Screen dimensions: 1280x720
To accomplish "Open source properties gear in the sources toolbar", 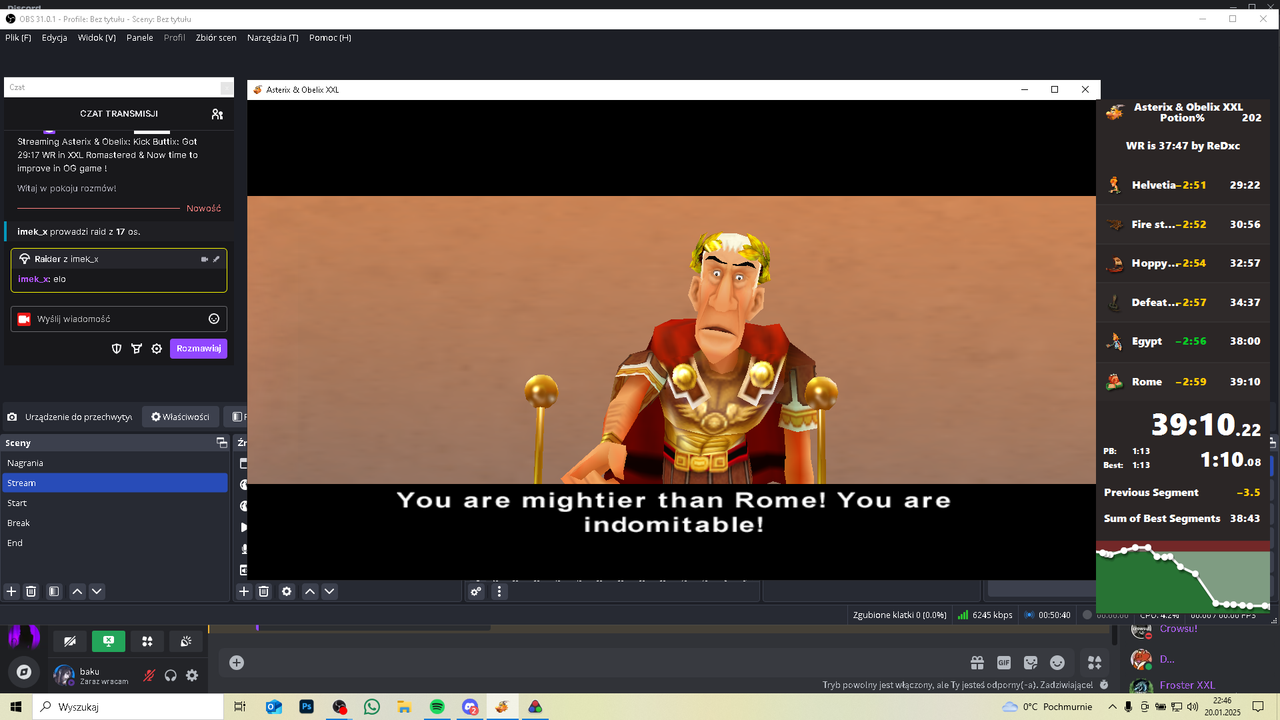I will [x=287, y=592].
